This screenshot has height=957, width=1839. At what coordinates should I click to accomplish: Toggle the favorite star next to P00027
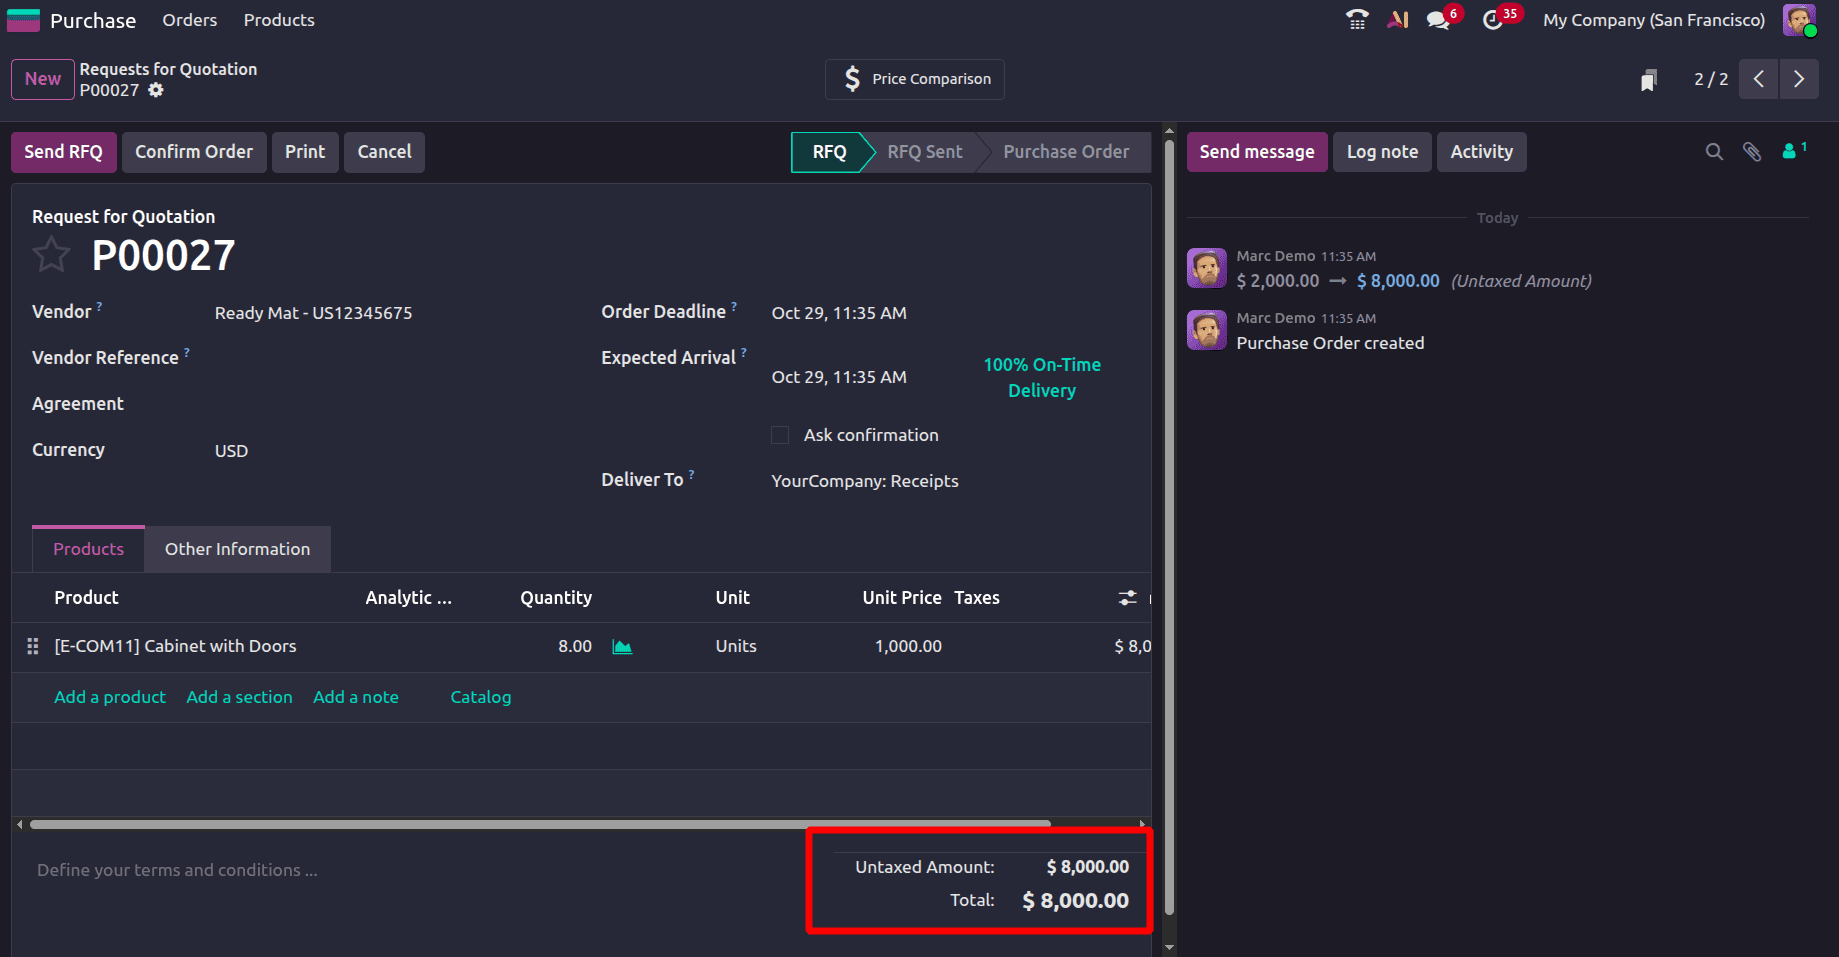(x=51, y=254)
